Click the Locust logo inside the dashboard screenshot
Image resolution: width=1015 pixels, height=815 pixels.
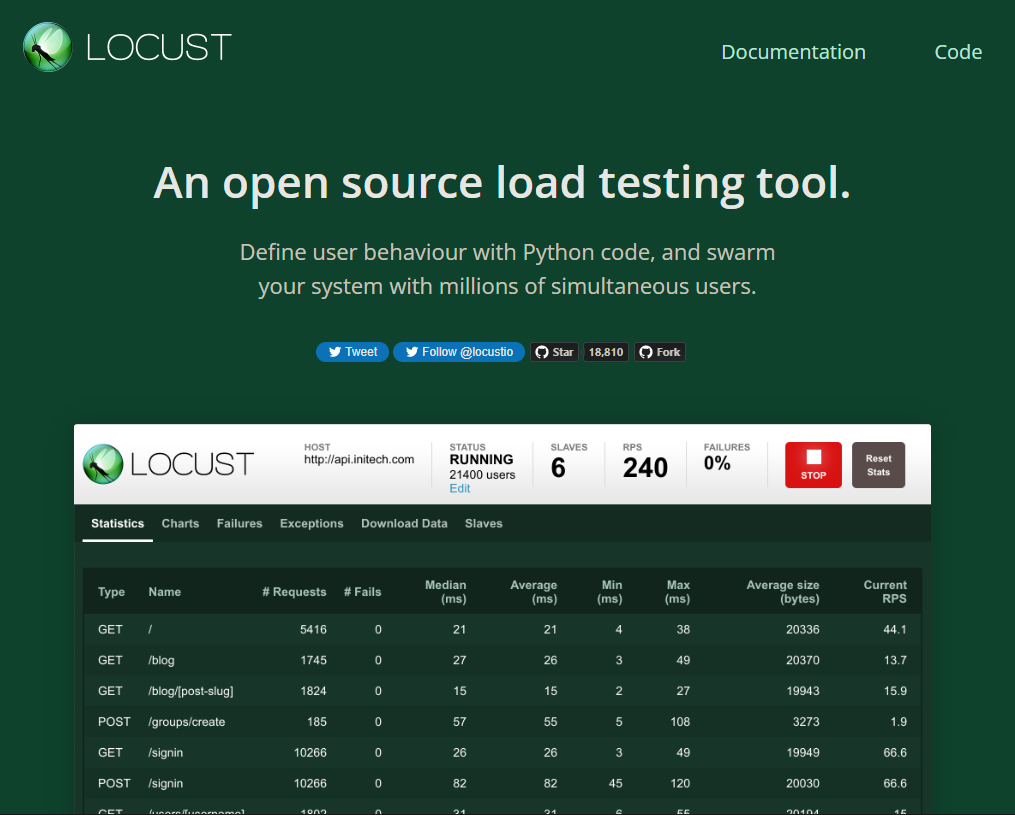pyautogui.click(x=101, y=463)
